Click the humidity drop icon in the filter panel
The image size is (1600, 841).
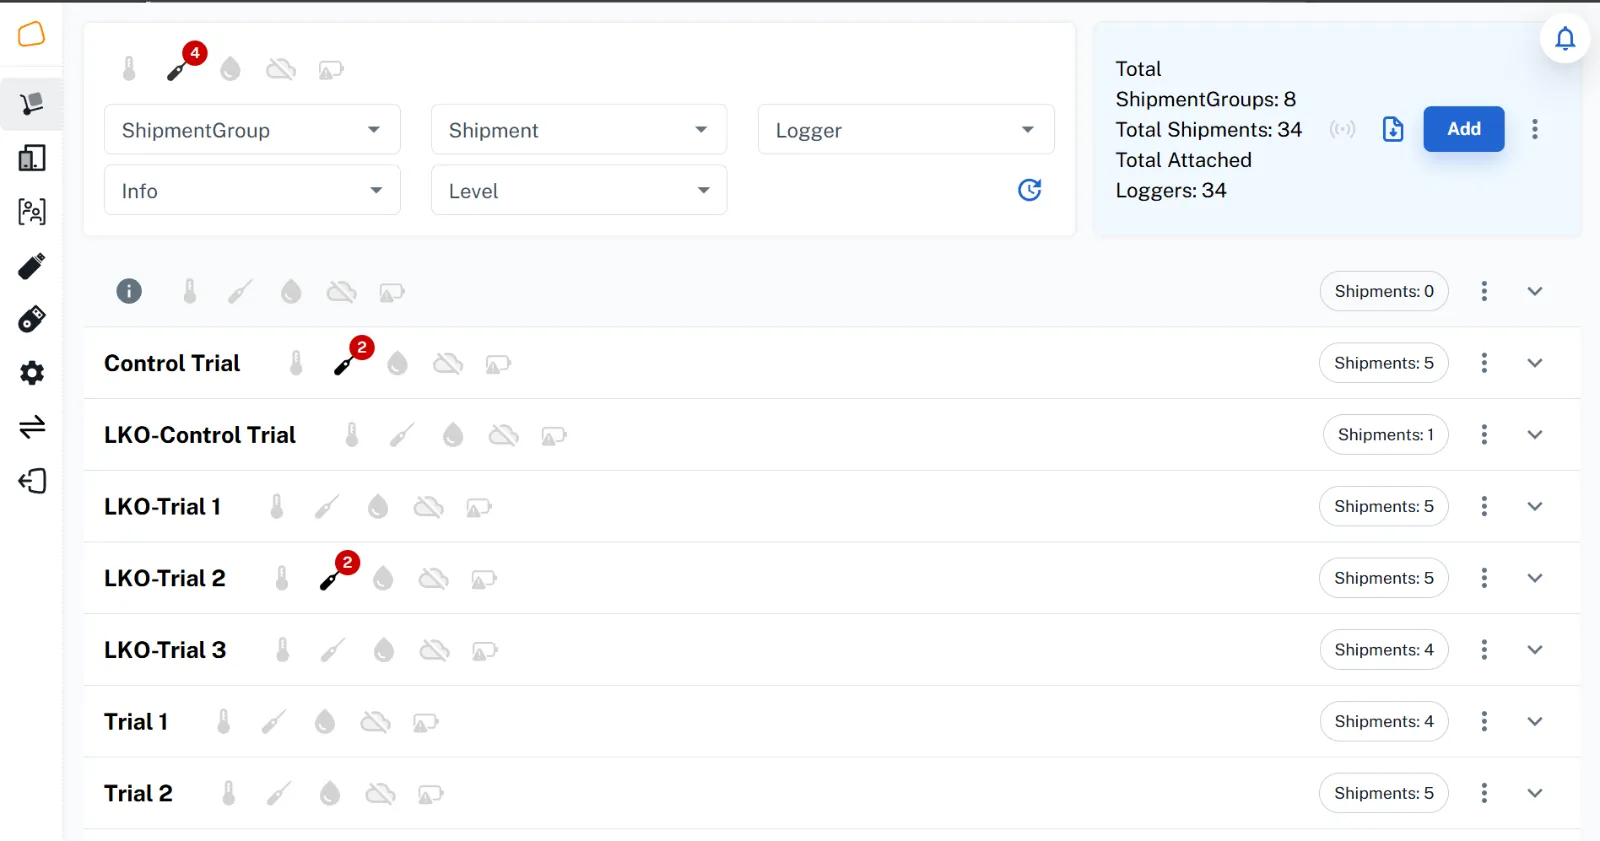point(230,69)
